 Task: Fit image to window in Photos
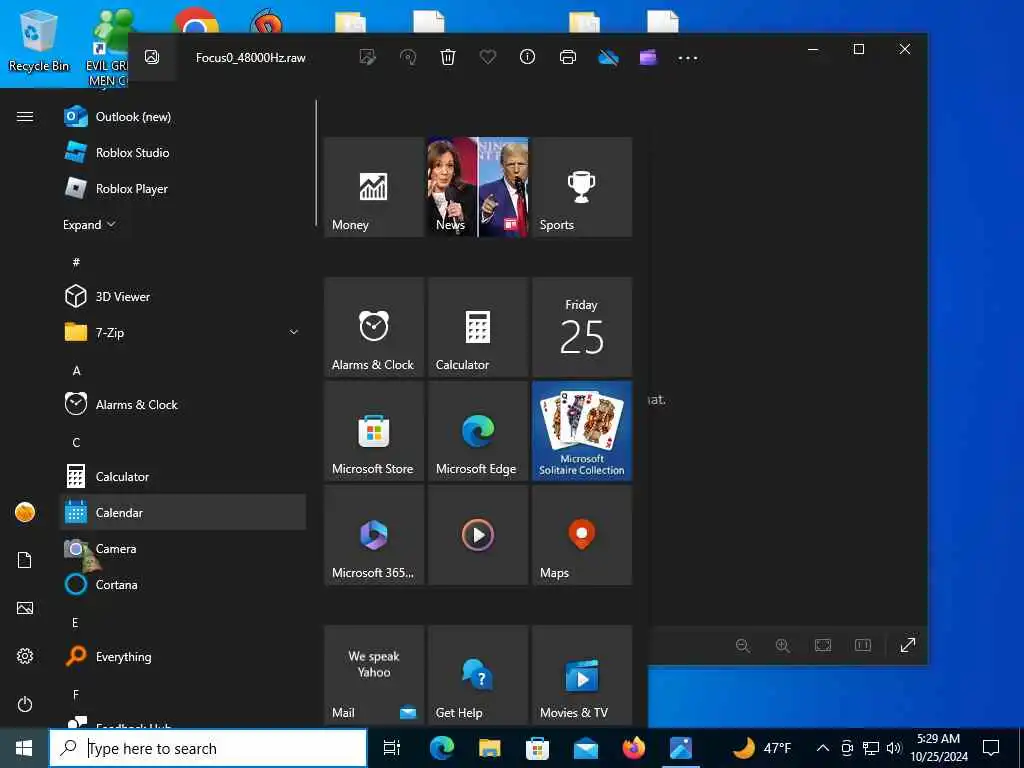[823, 646]
